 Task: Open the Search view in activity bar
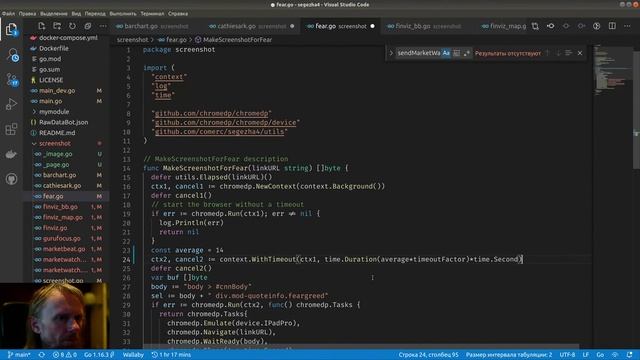(x=12, y=54)
